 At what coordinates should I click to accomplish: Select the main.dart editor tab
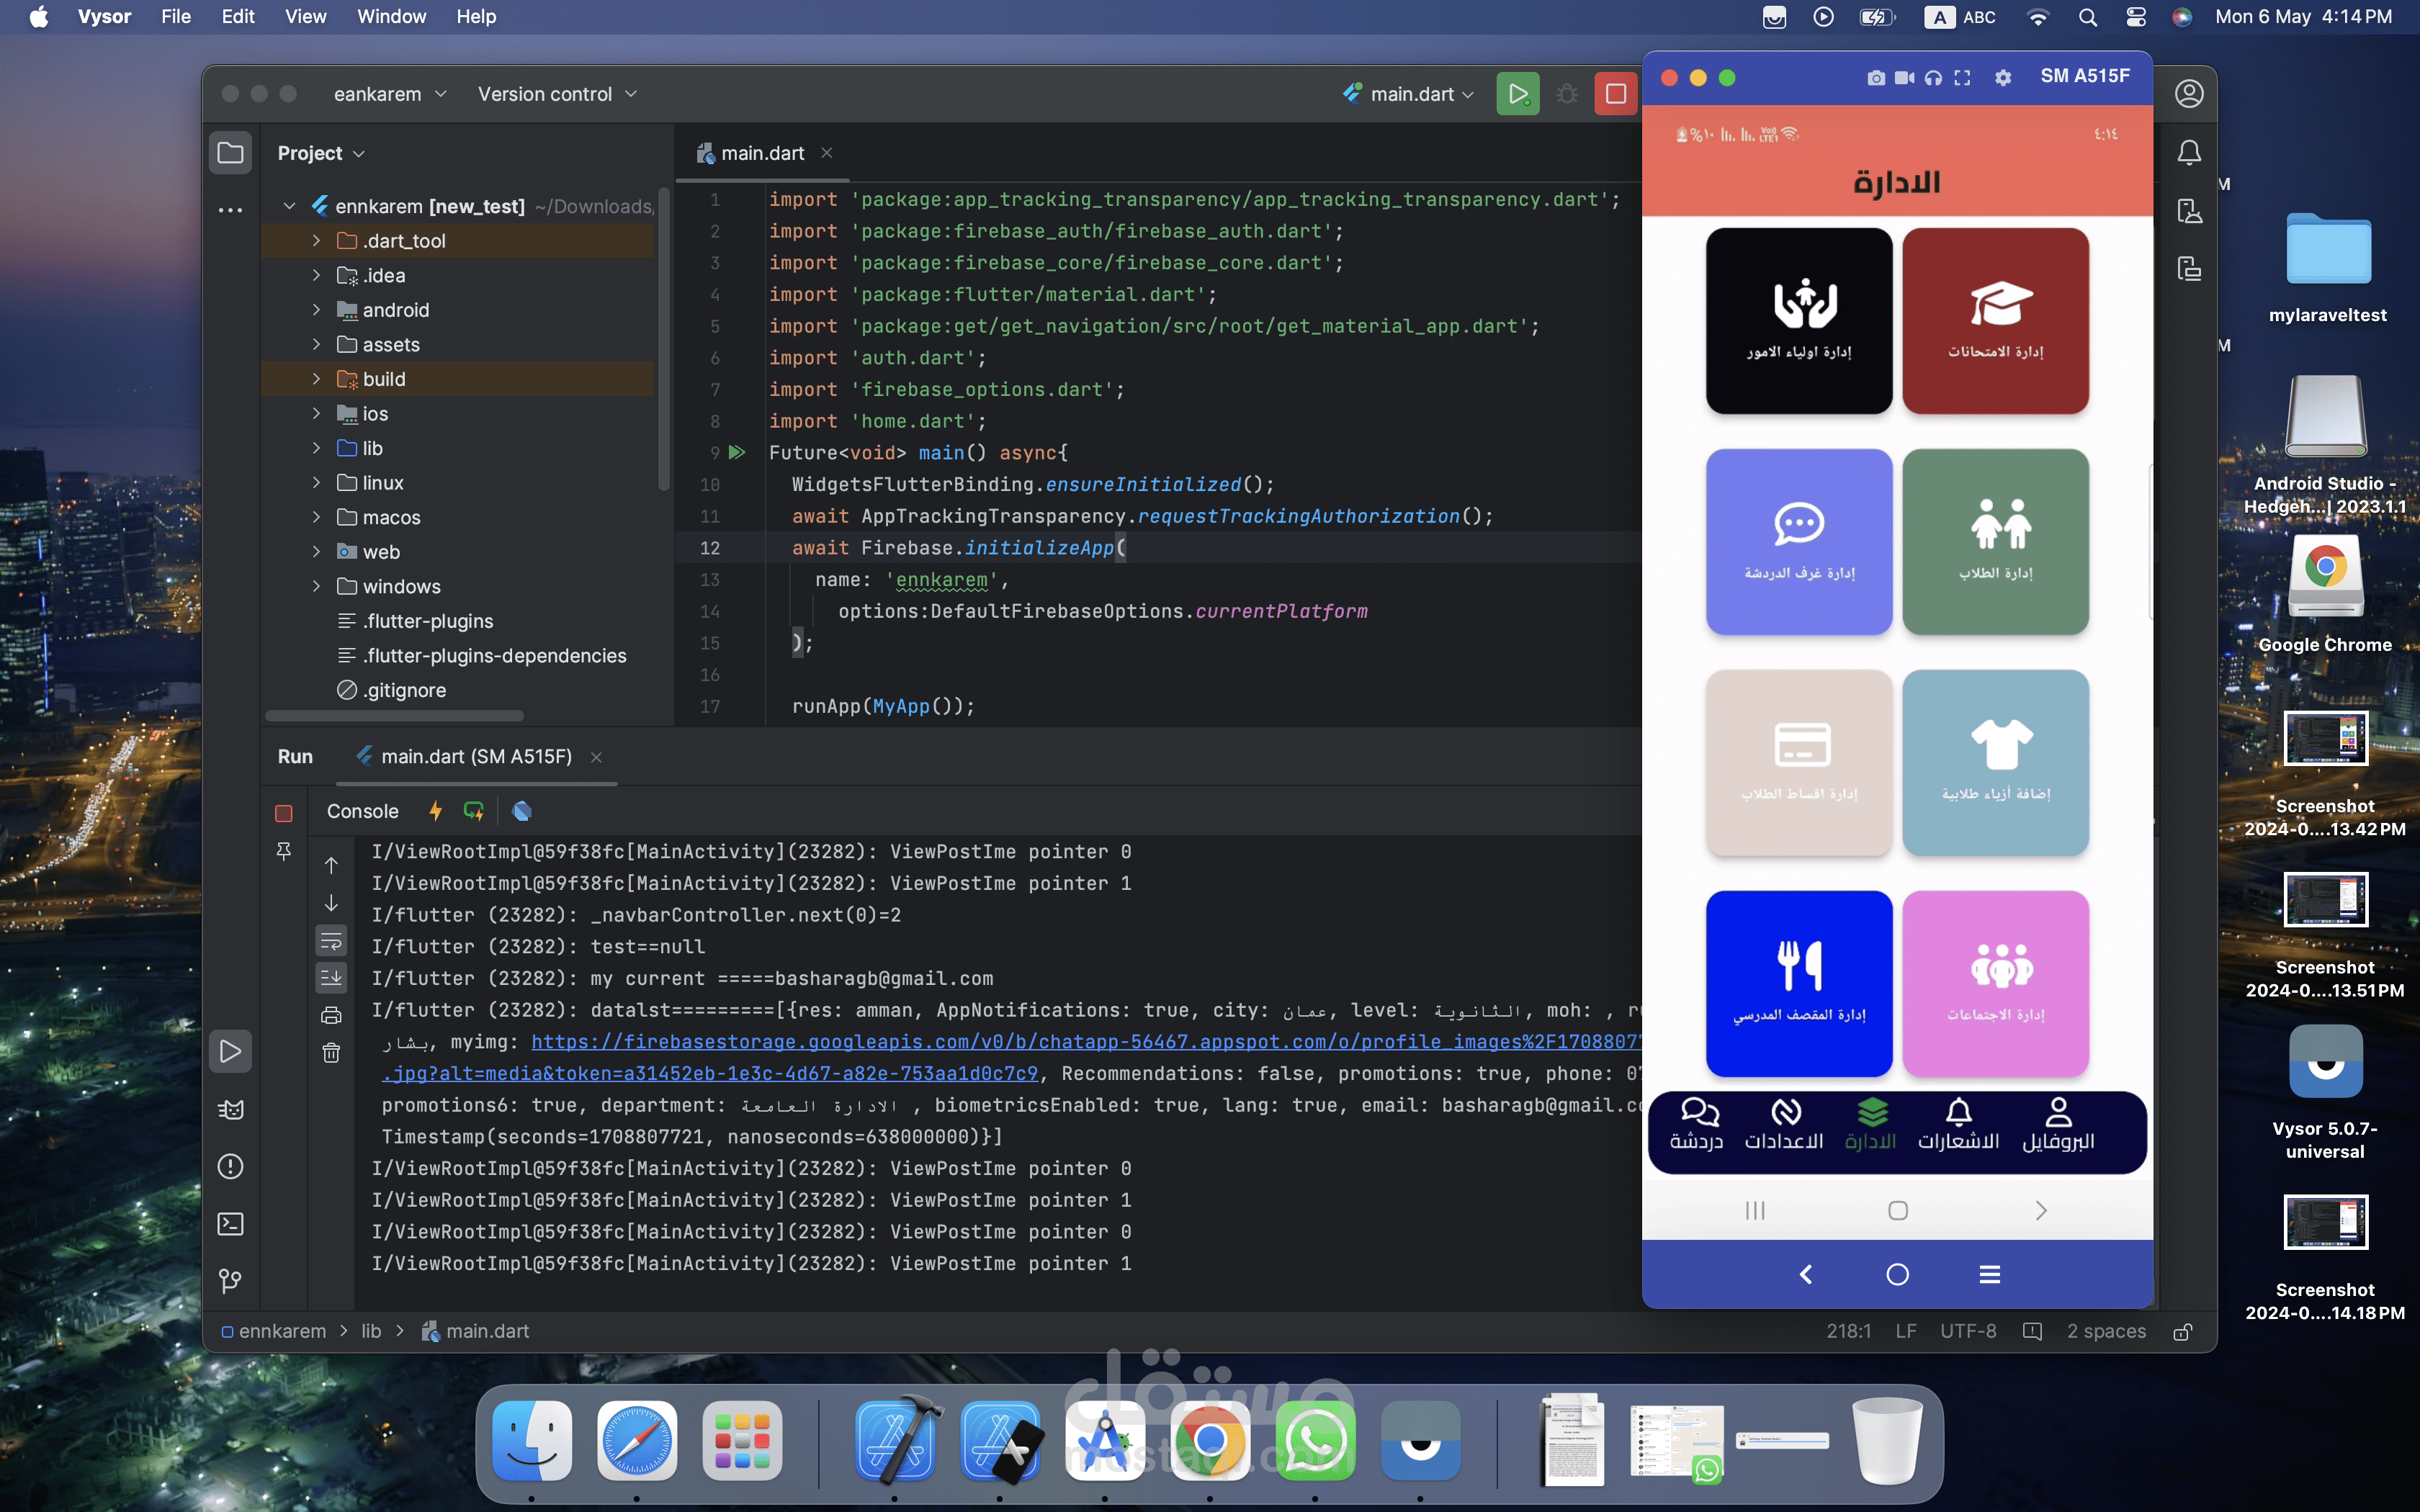coord(762,153)
